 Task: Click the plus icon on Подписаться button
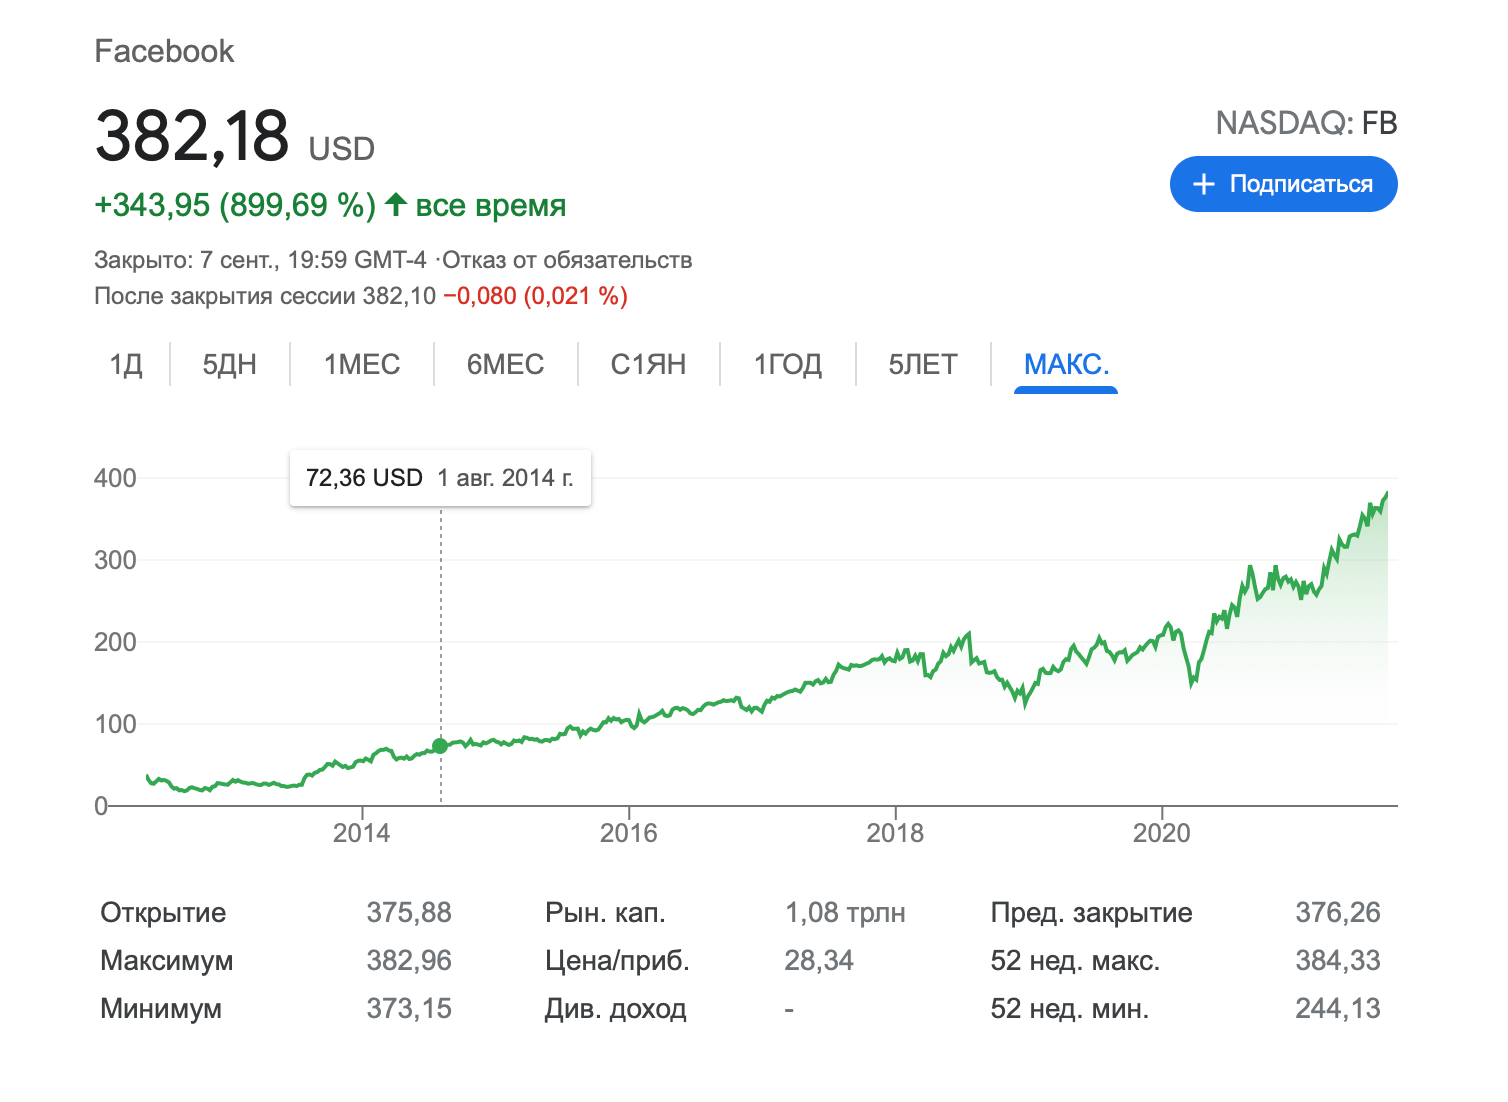[1204, 184]
